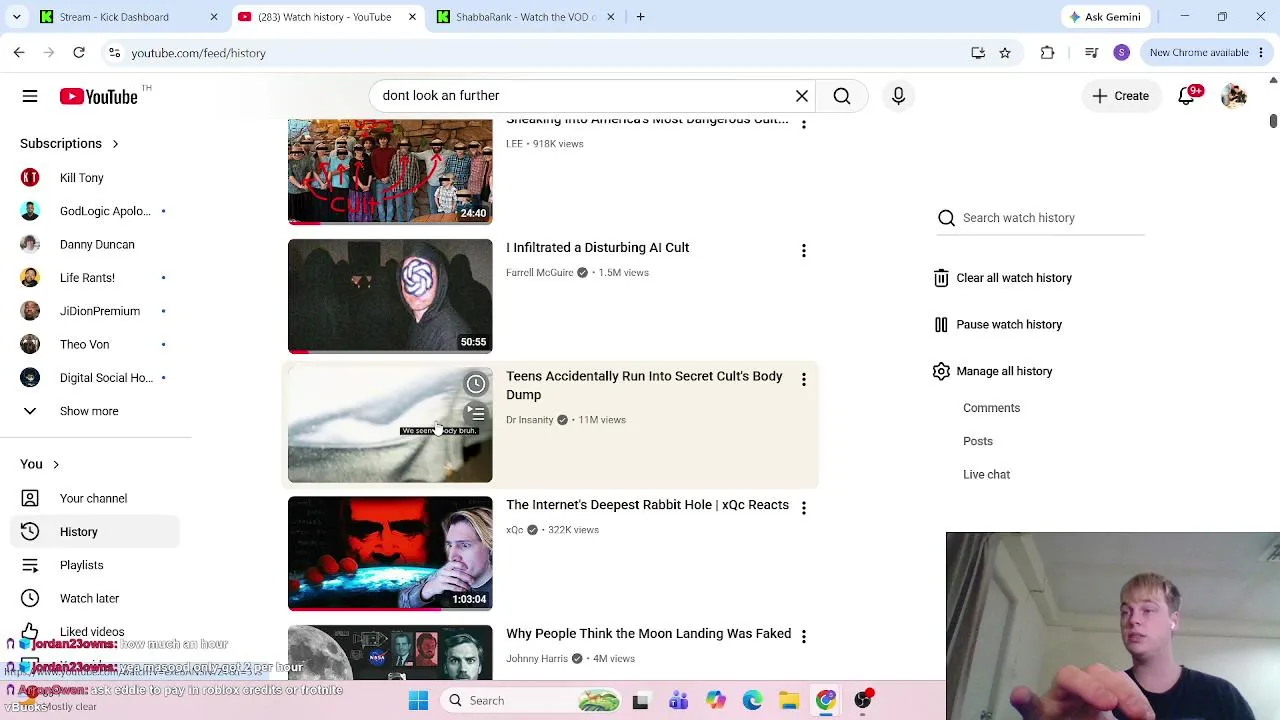Open Manage all history

[x=993, y=371]
